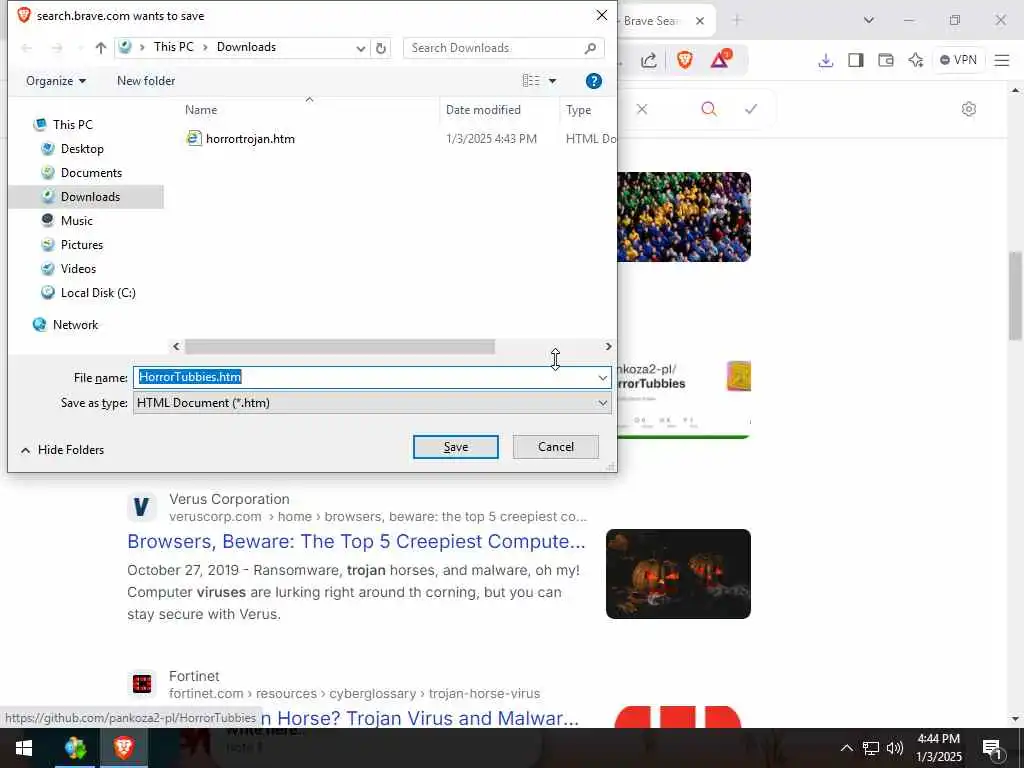Click the colorful crowd thumbnail image
Image resolution: width=1024 pixels, height=768 pixels.
[x=684, y=217]
